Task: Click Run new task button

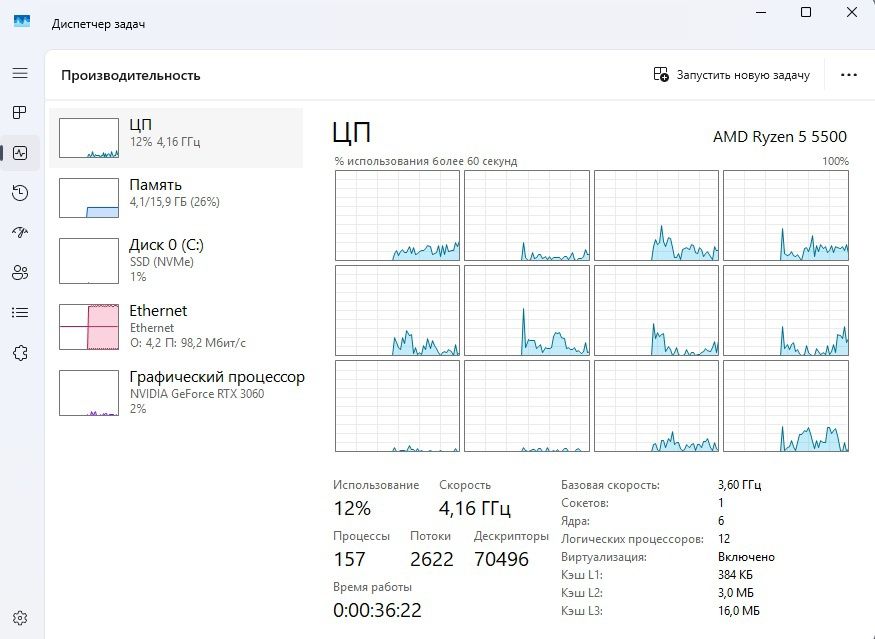Action: [732, 75]
